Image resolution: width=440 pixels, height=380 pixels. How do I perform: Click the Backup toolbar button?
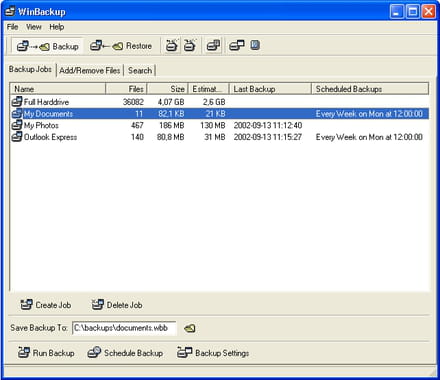[47, 46]
